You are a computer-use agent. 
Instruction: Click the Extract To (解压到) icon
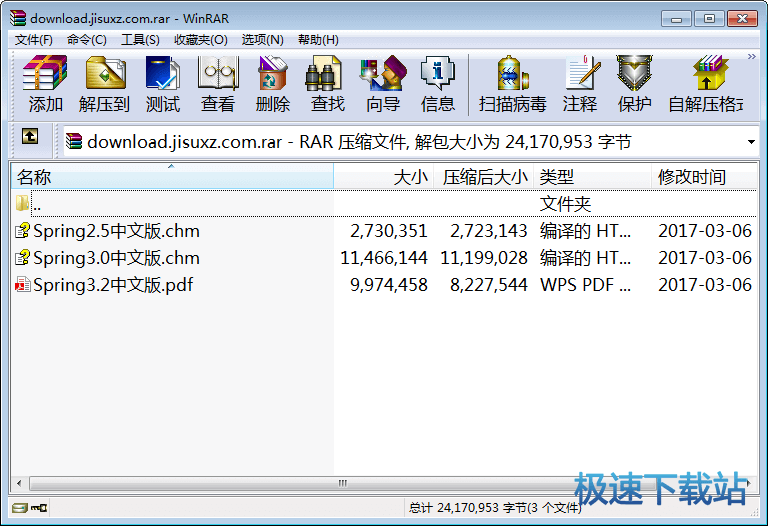[105, 73]
